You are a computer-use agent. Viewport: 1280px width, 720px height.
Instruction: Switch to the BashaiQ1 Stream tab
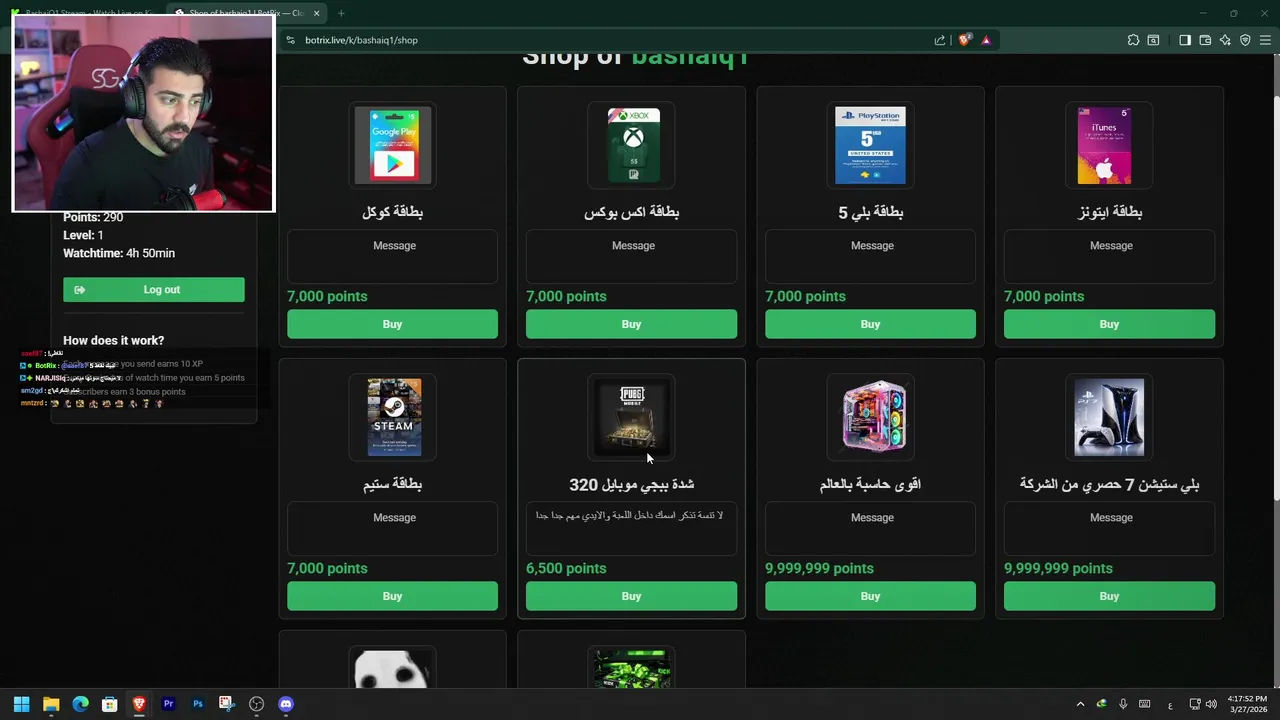pos(84,13)
